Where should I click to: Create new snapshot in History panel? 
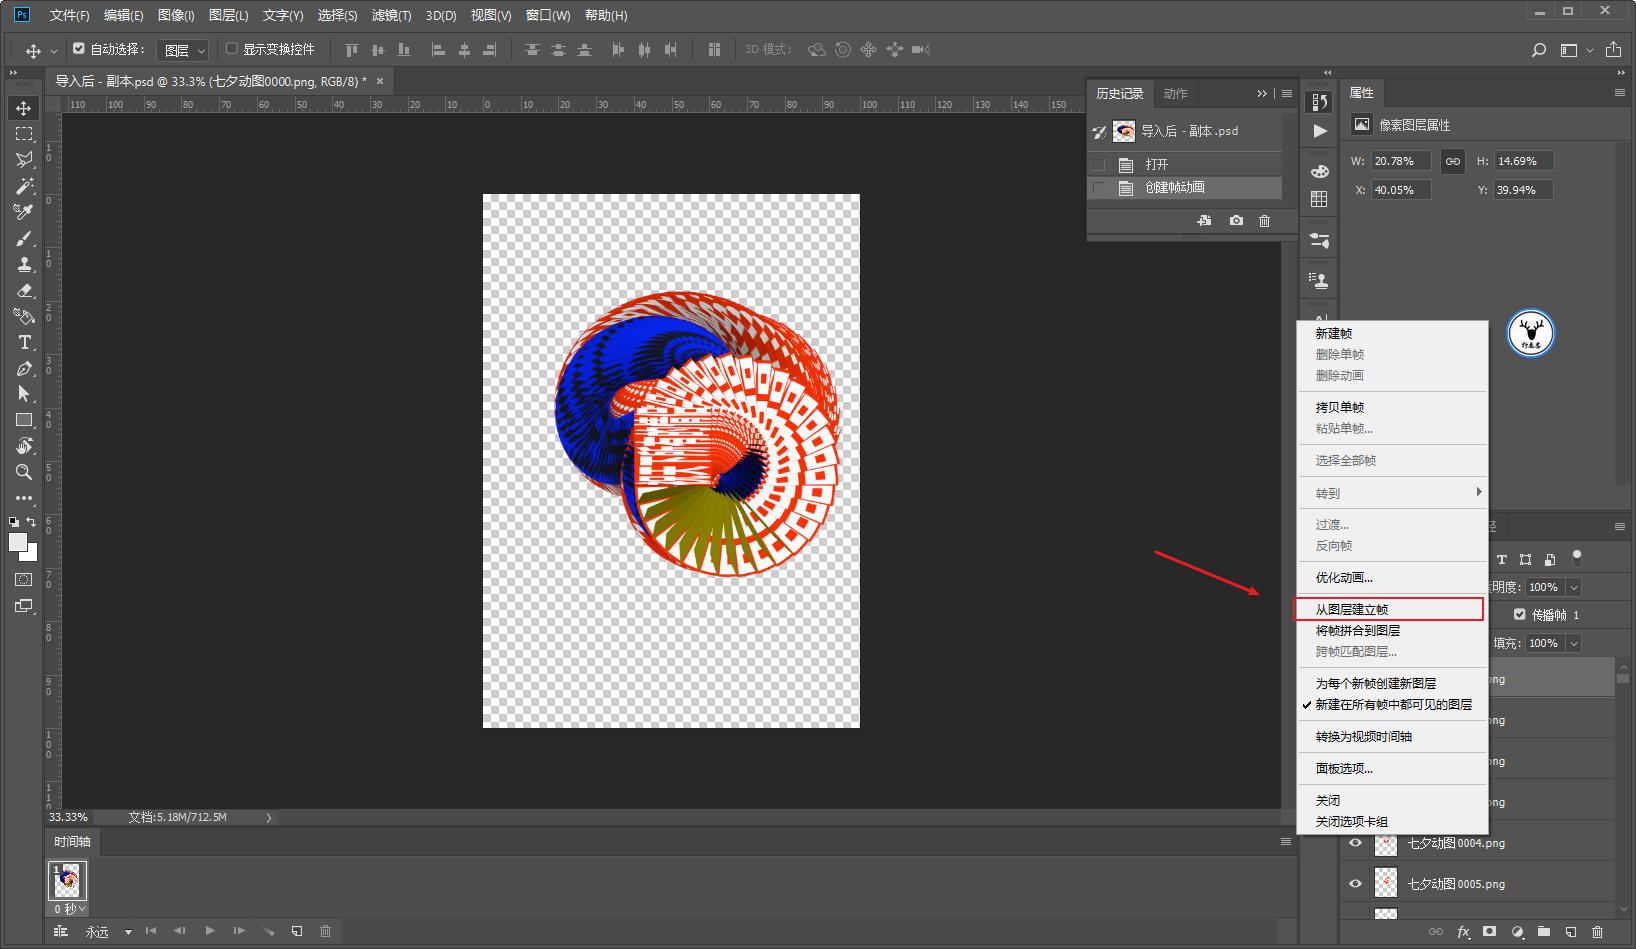tap(1236, 221)
